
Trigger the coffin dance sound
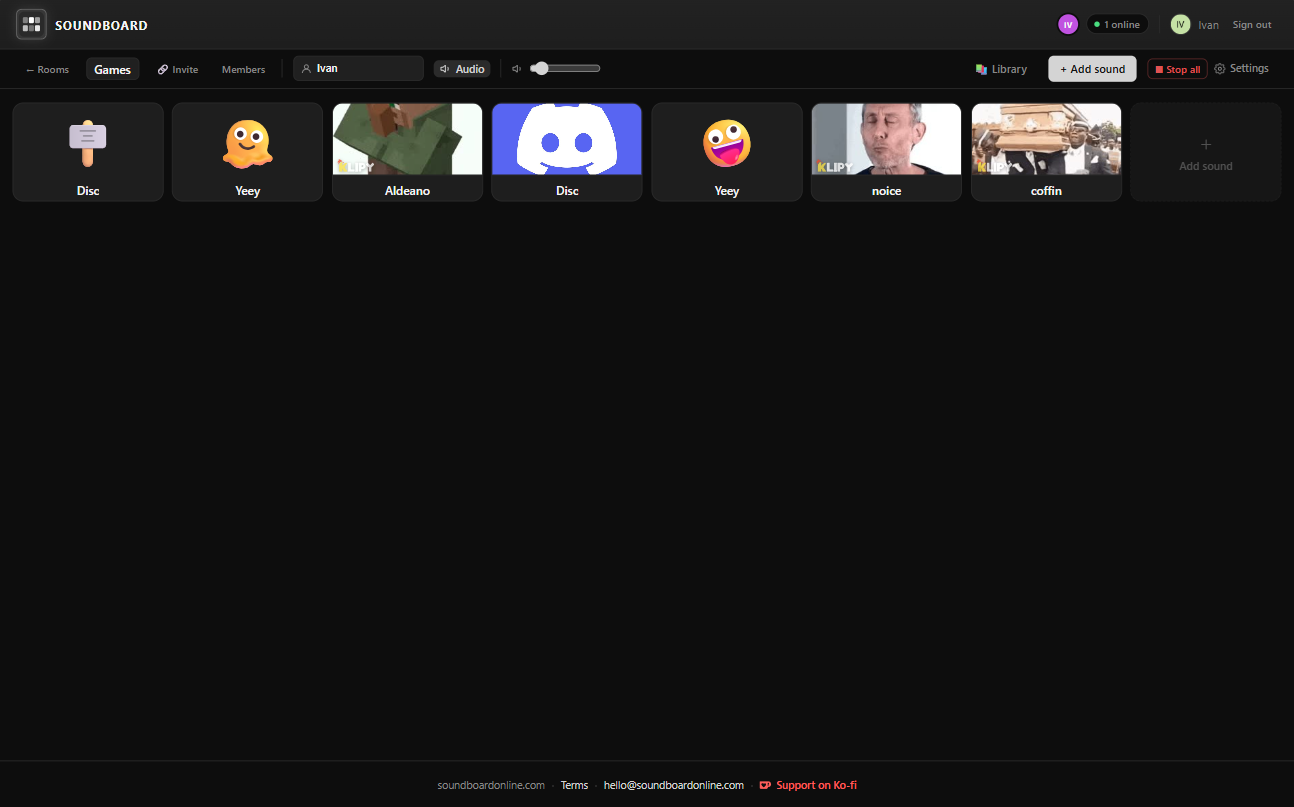1046,152
